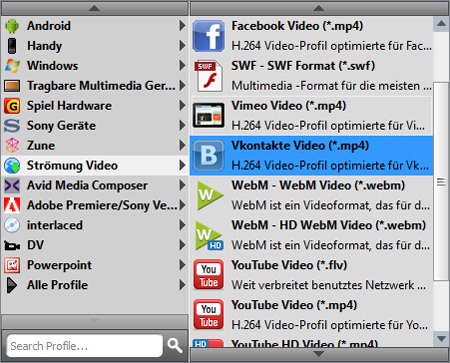Expand the Windows submenu arrow
This screenshot has height=363, width=450.
[182, 66]
